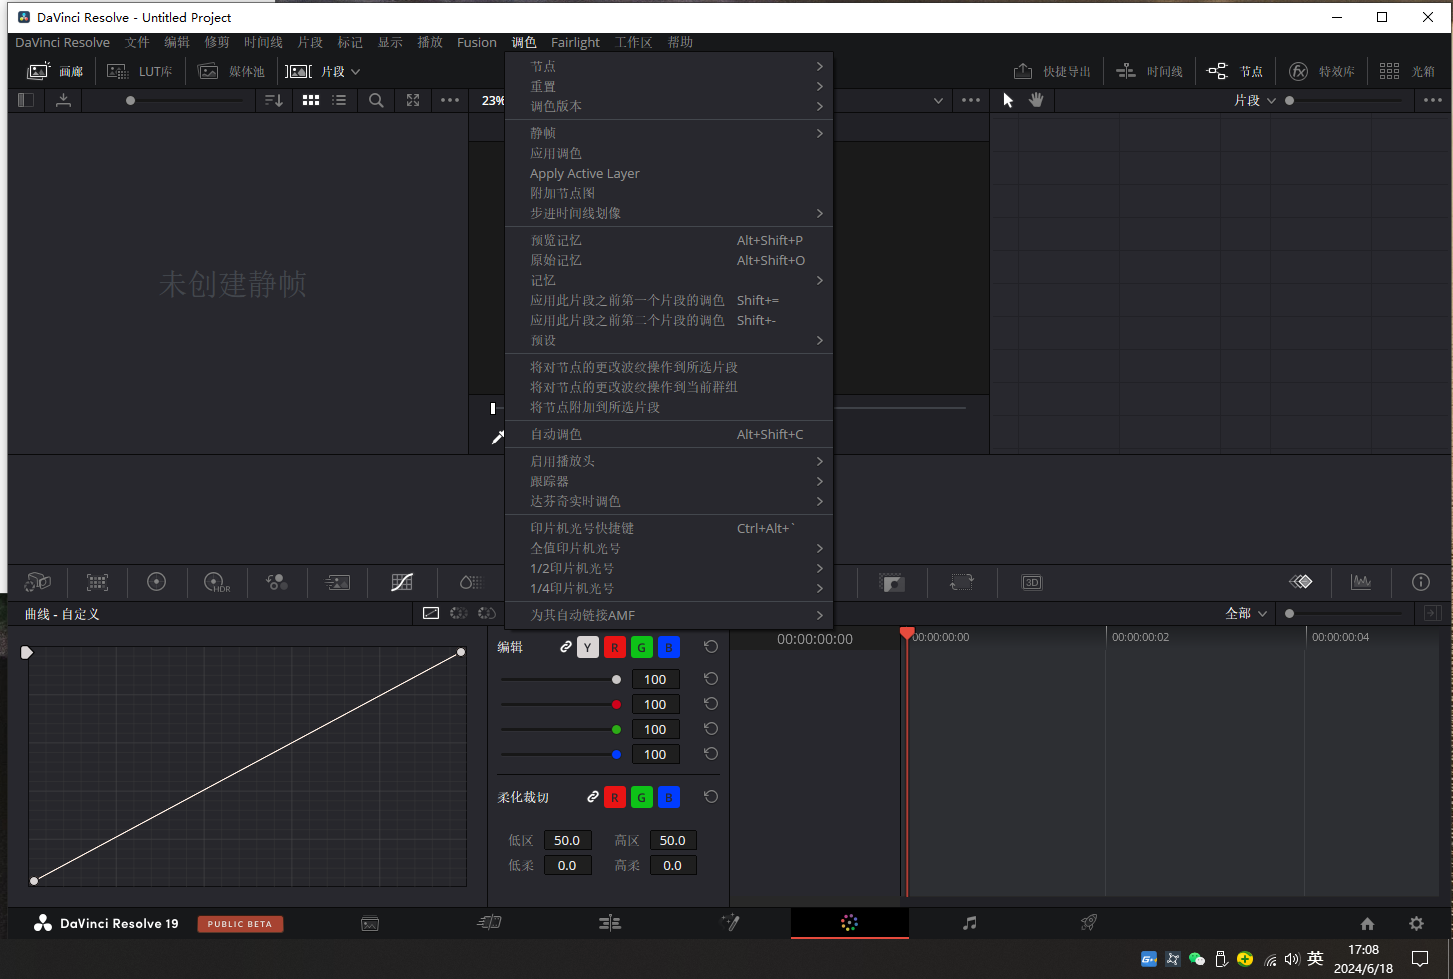The height and width of the screenshot is (979, 1453).
Task: Toggle the blue channel in 柔化裁切 row
Action: 669,797
